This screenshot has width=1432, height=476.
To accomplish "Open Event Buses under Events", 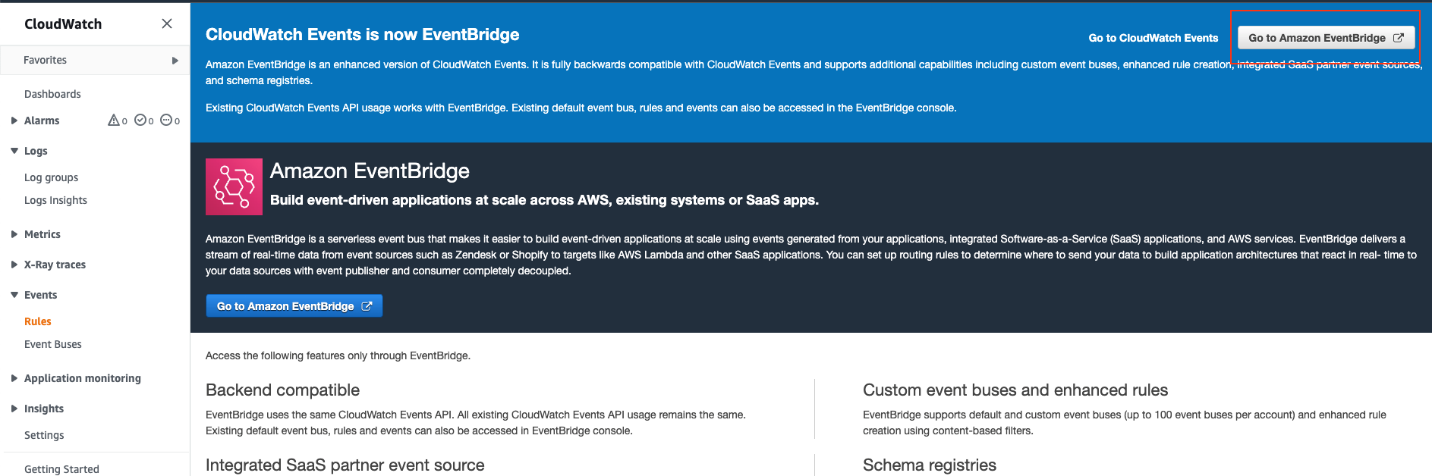I will [53, 344].
